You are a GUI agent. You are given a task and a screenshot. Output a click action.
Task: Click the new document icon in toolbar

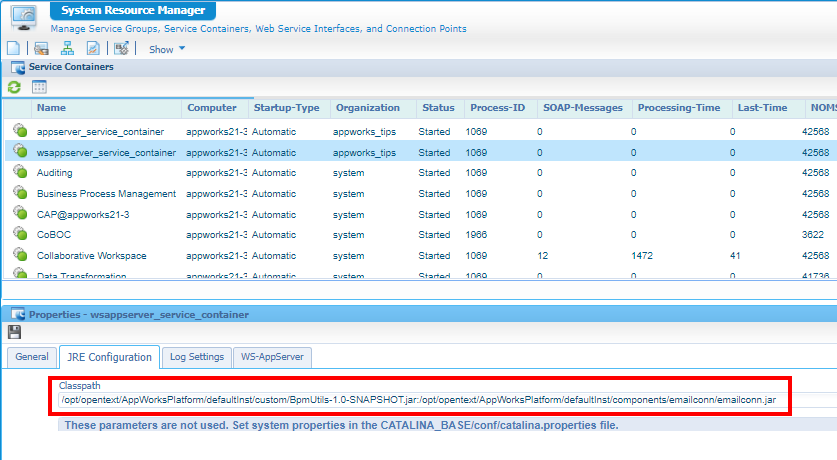[13, 48]
